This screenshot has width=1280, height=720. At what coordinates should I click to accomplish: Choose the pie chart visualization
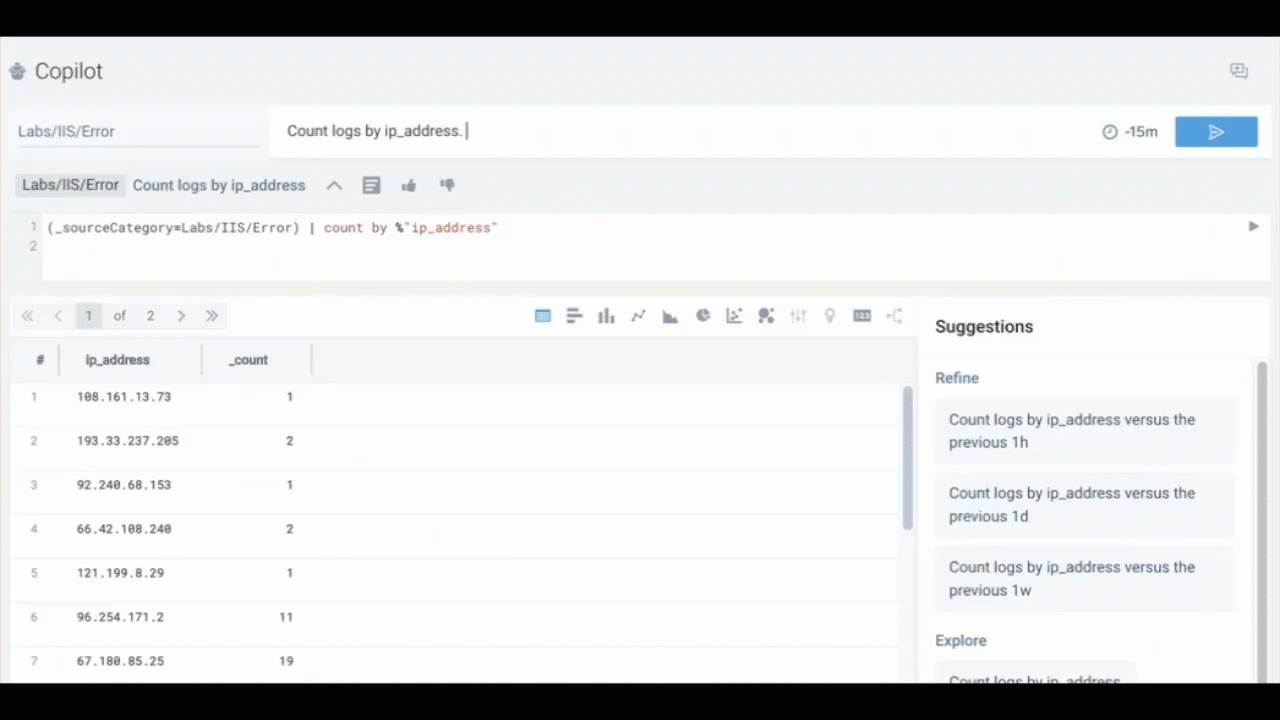[703, 316]
